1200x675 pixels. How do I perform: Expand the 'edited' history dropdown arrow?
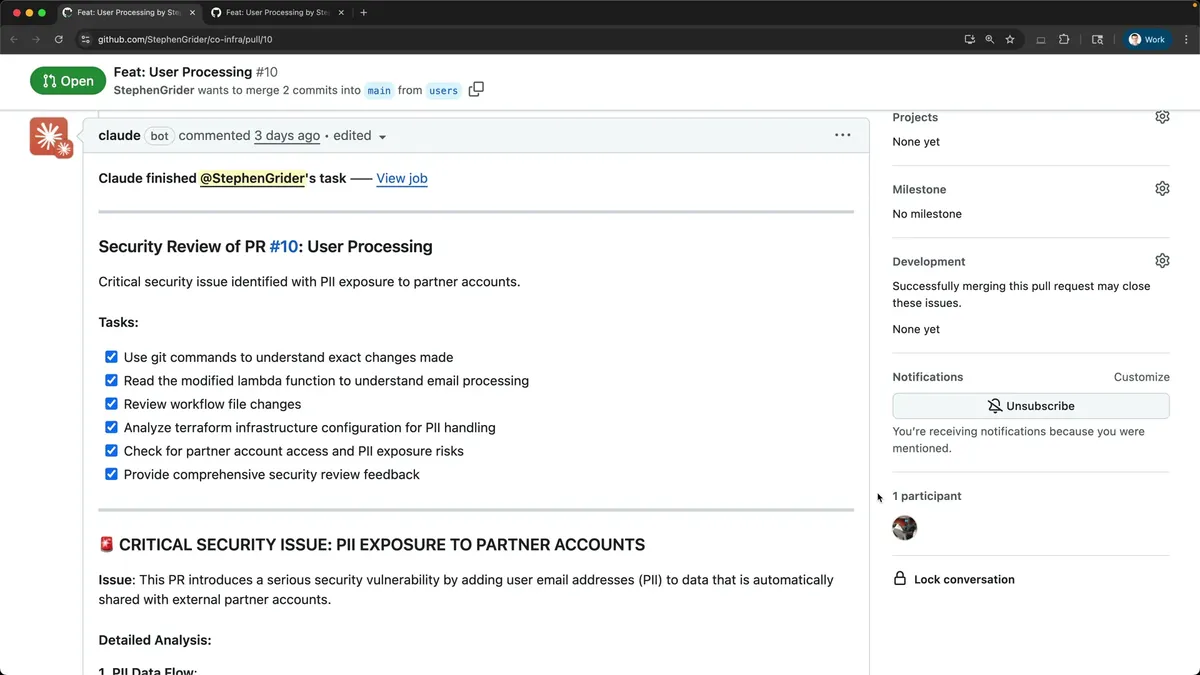click(x=382, y=137)
